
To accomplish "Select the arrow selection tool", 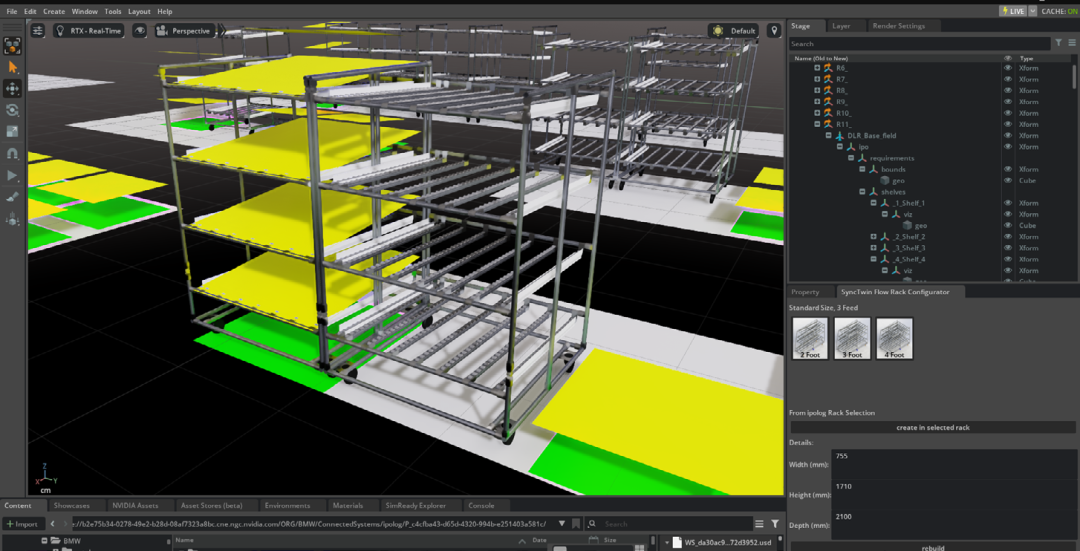I will (x=12, y=67).
